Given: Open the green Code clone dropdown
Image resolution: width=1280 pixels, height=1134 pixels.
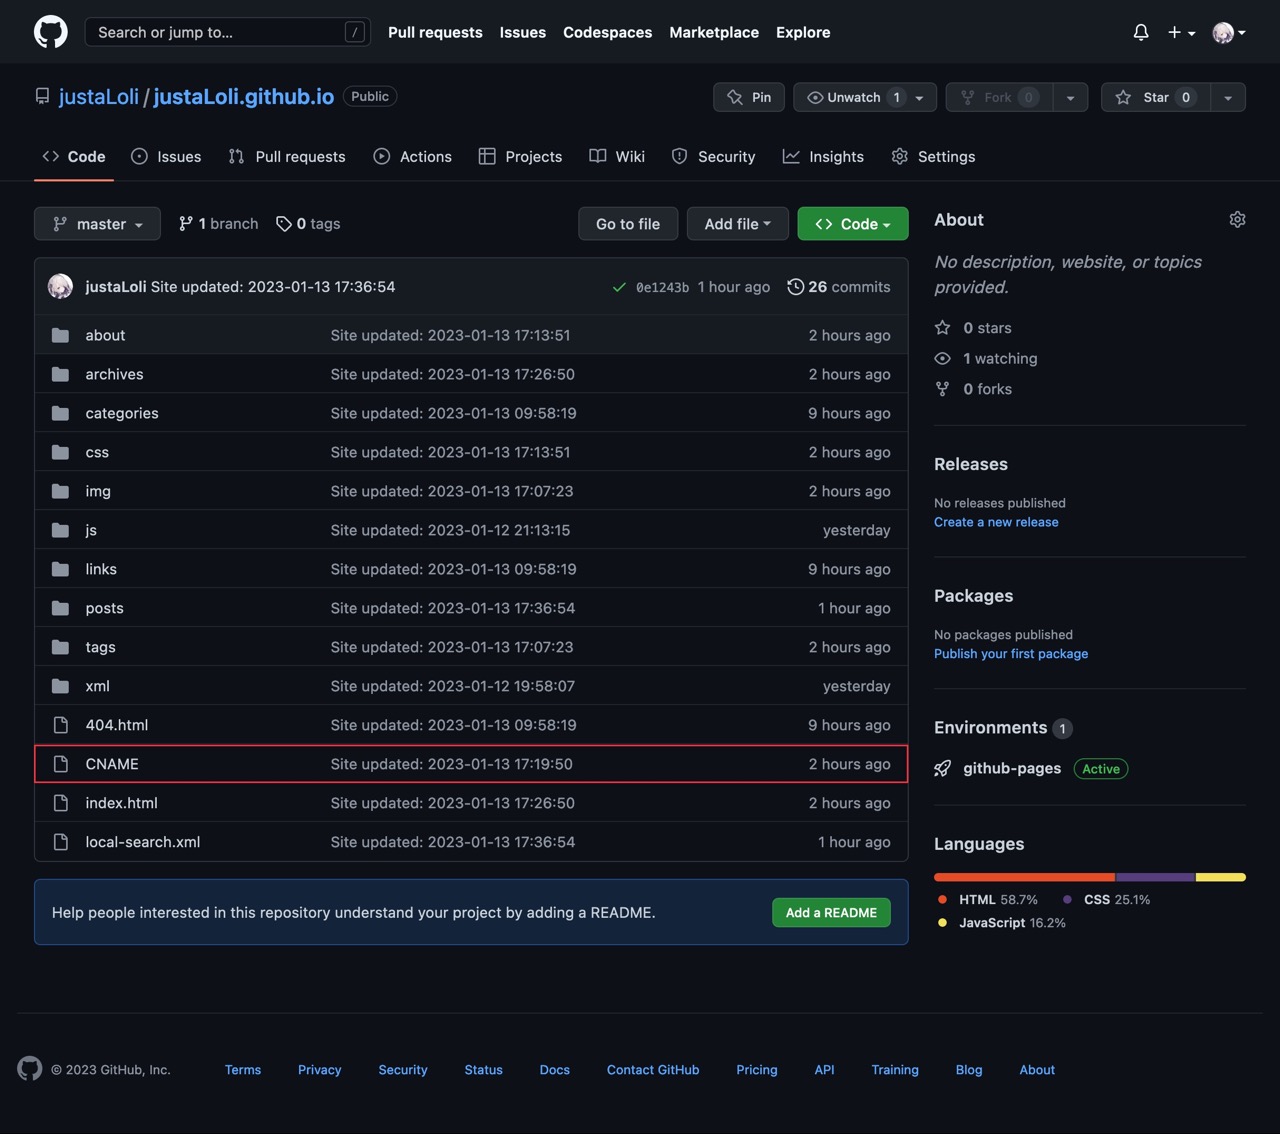Looking at the screenshot, I should (x=853, y=224).
